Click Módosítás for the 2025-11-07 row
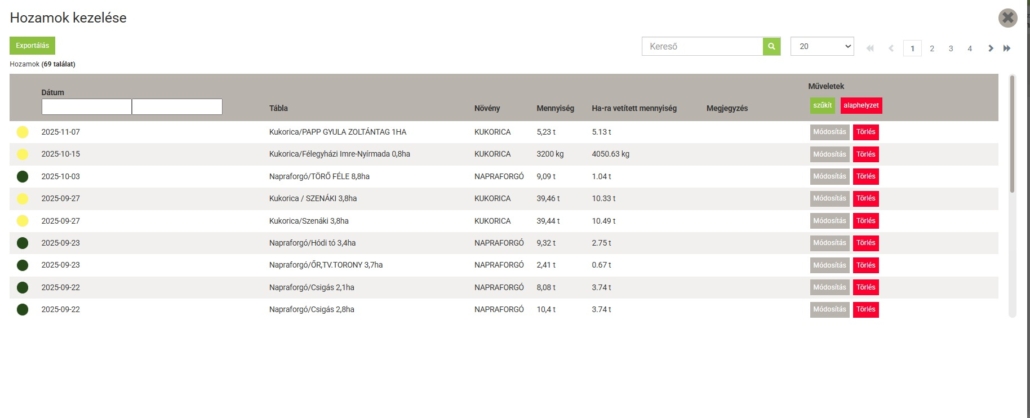The image size is (1030, 418). tap(829, 132)
